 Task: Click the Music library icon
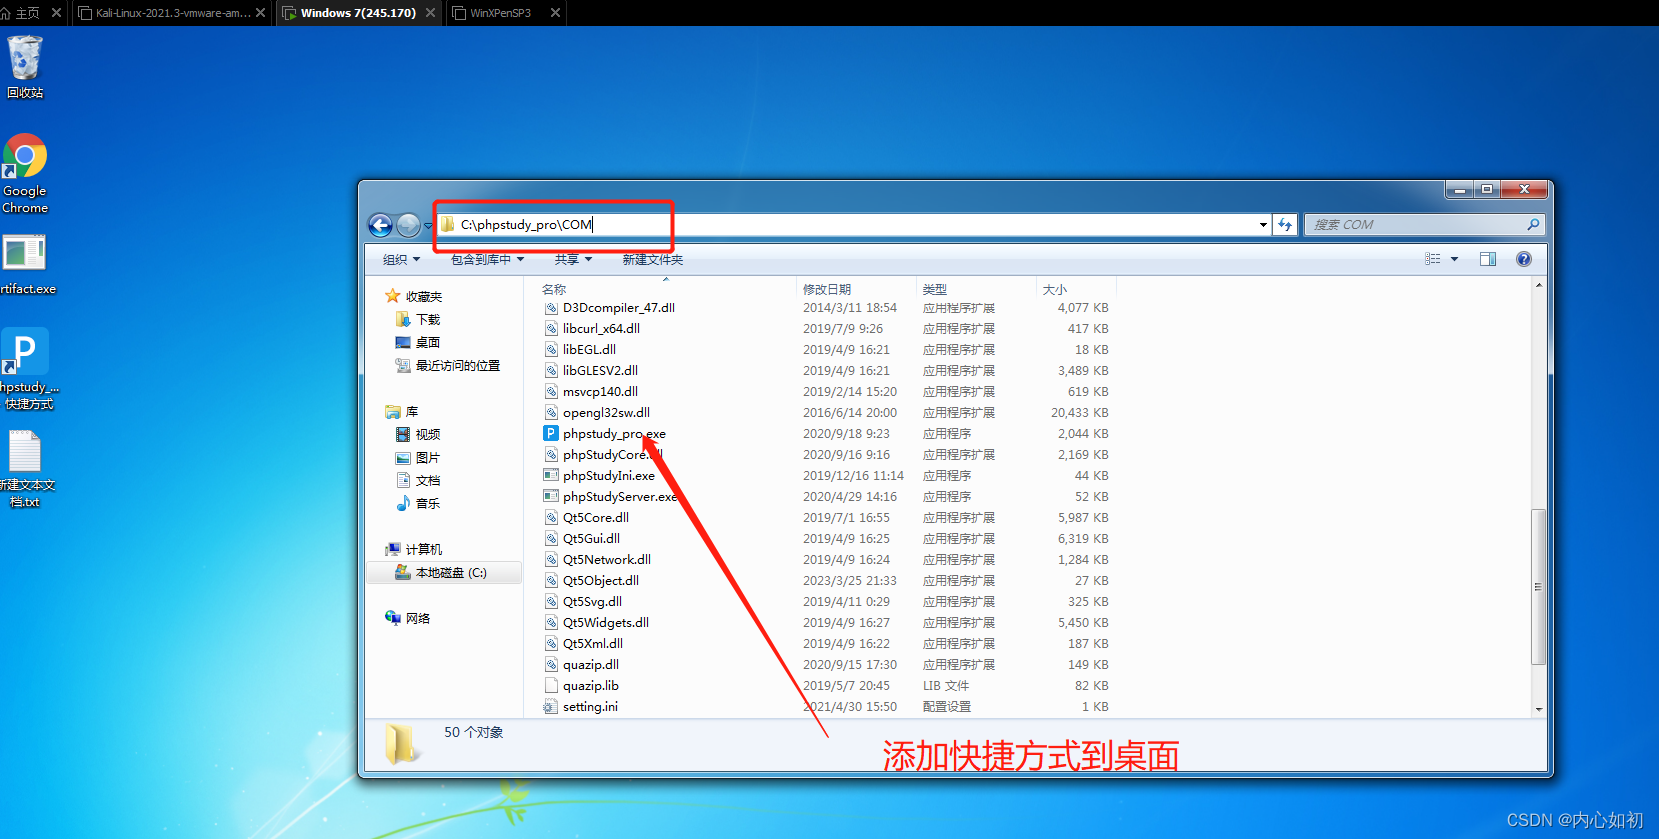tap(403, 503)
